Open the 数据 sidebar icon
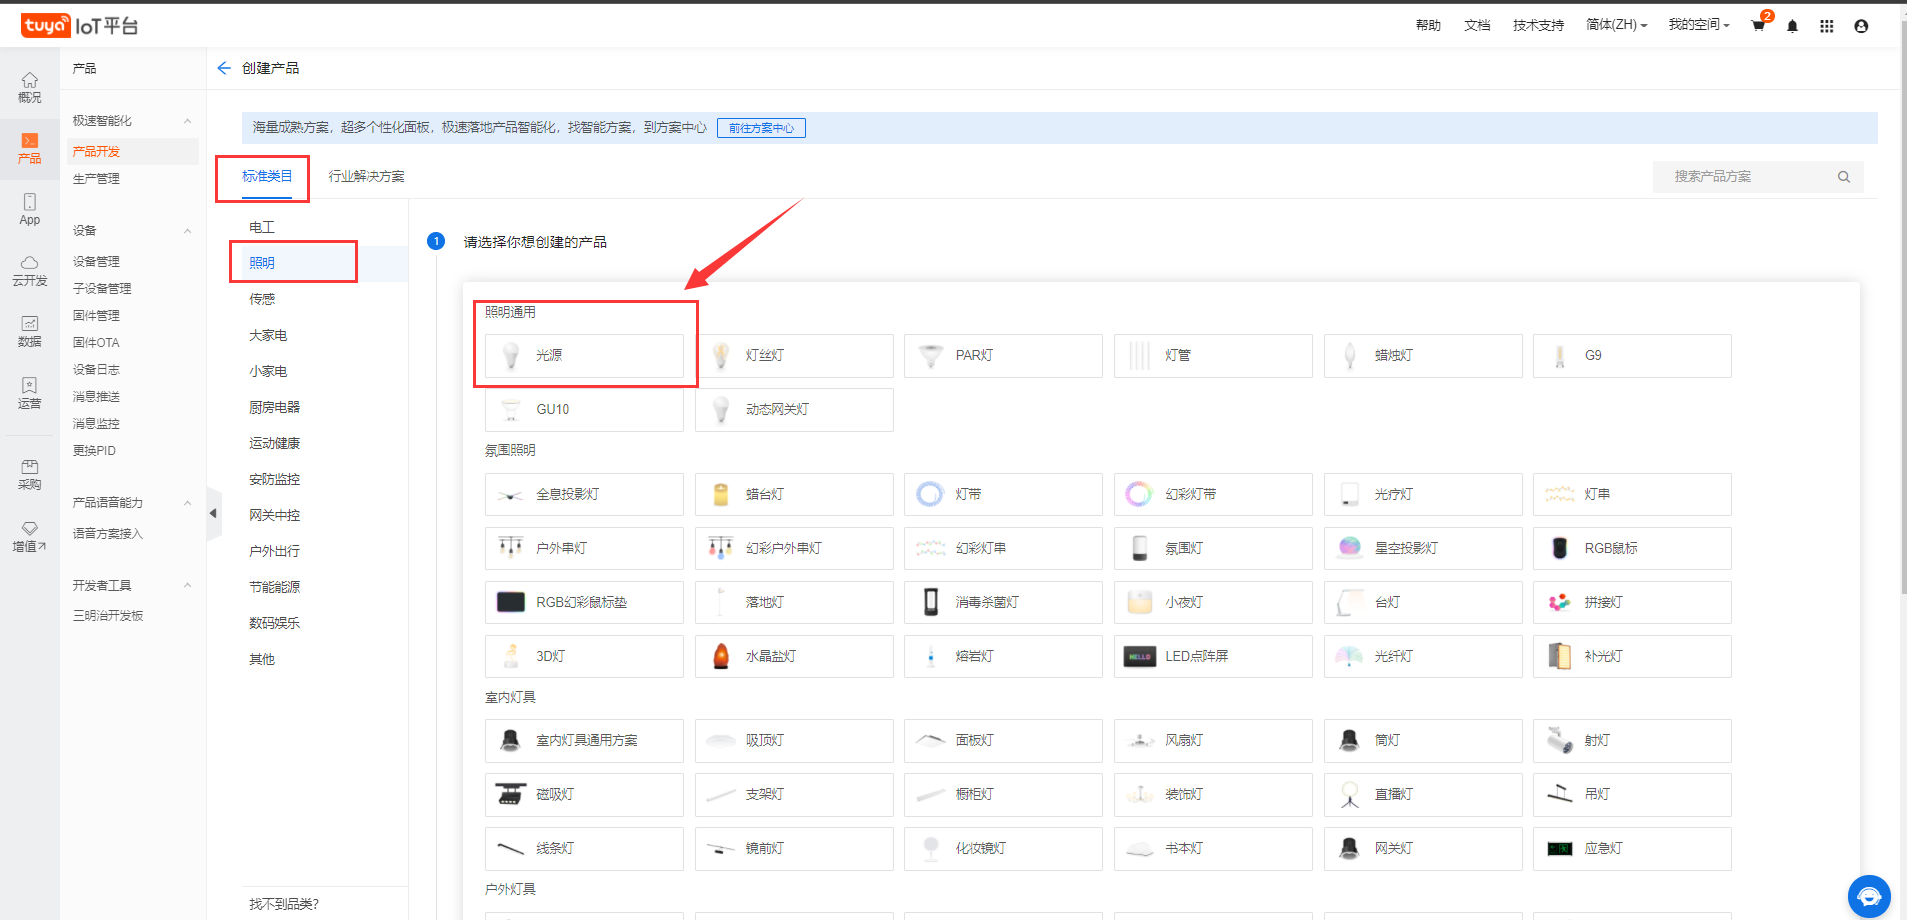The width and height of the screenshot is (1907, 920). pos(30,331)
